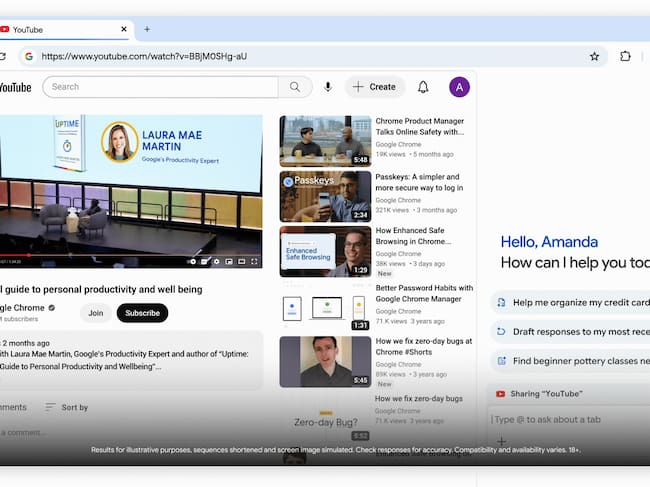650x487 pixels.
Task: Open title 'Passkeys: A simpler and more secure'
Action: tap(419, 182)
